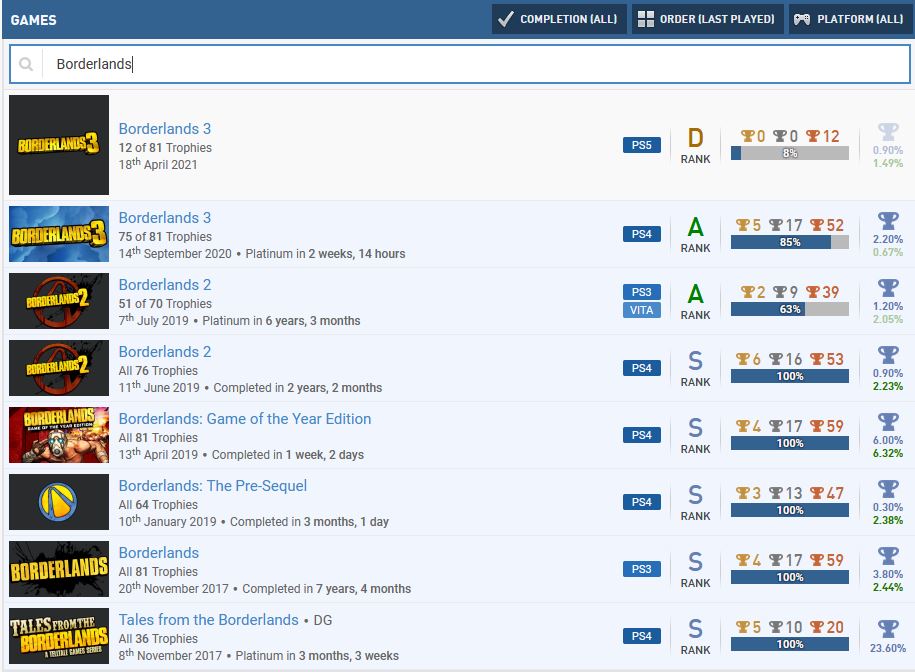Image resolution: width=915 pixels, height=672 pixels.
Task: Click '12 of 81 Trophies' text
Action: 165,148
